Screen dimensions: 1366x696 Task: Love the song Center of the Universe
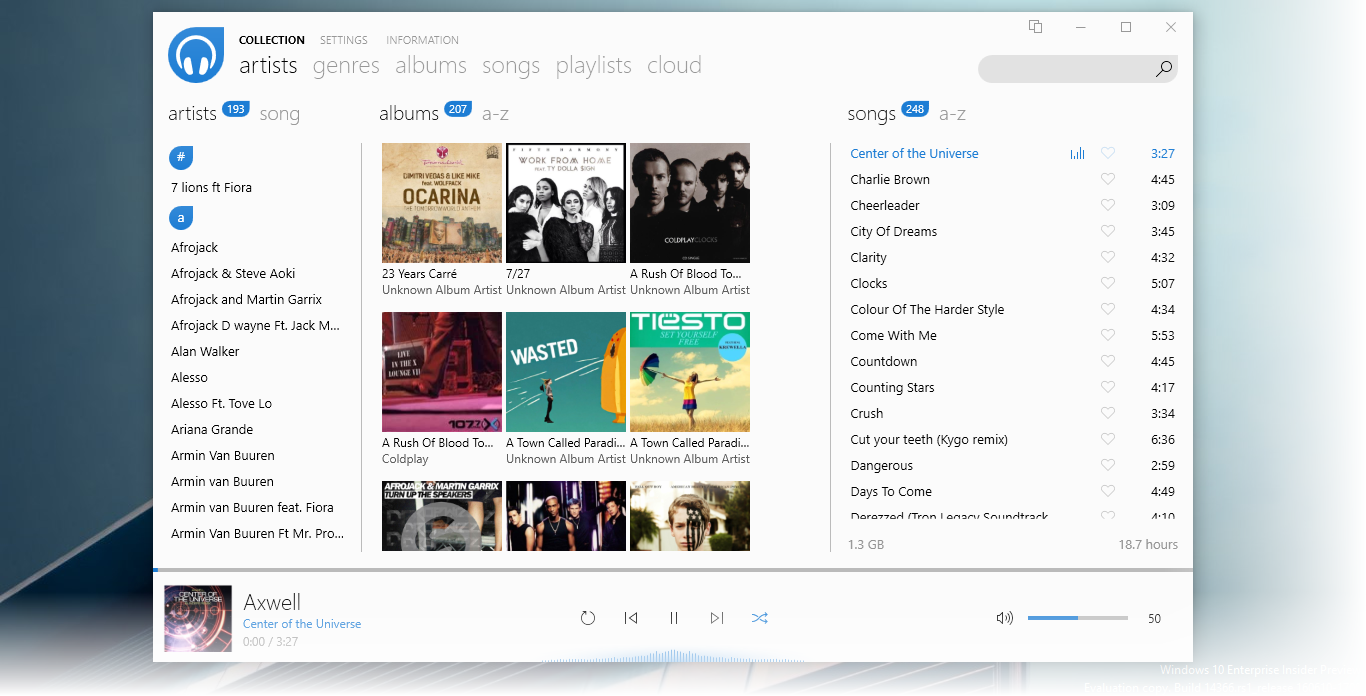point(1107,153)
